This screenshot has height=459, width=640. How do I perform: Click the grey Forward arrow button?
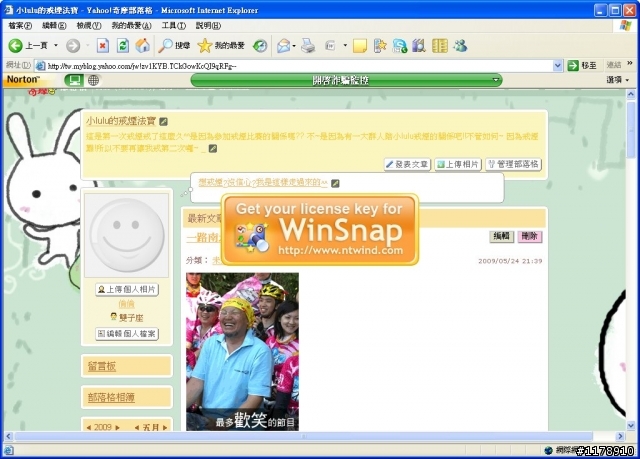coord(73,46)
